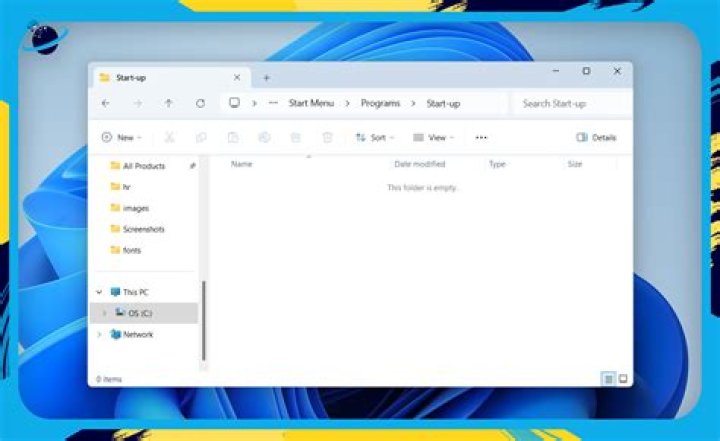Click the Cut scissors icon

point(169,137)
